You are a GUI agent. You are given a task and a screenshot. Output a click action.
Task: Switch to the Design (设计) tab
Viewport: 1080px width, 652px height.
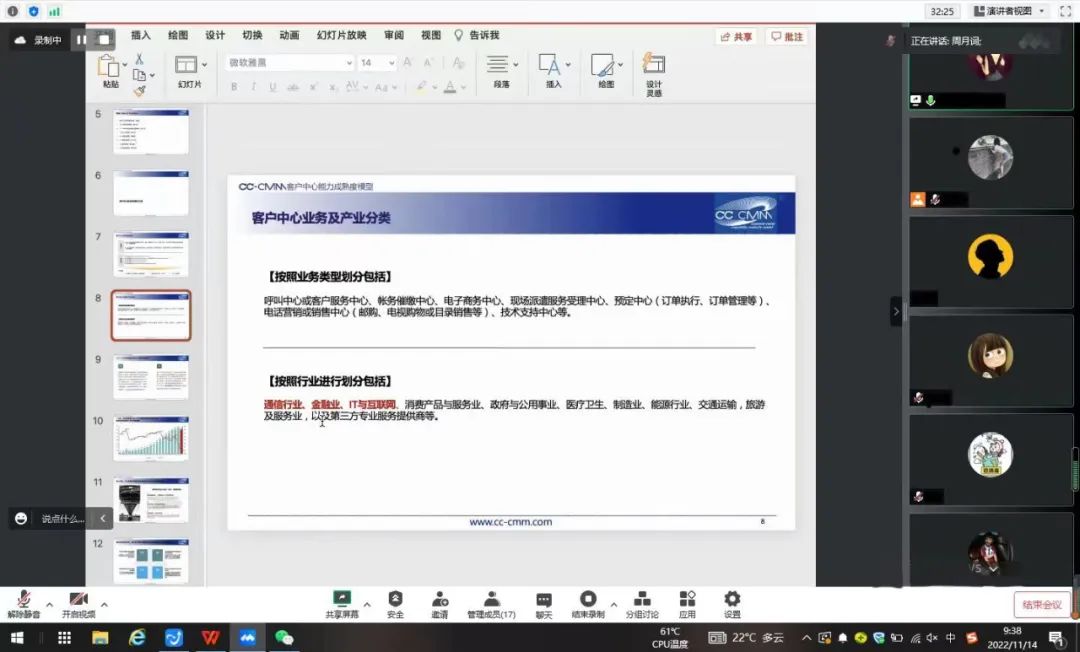(215, 35)
